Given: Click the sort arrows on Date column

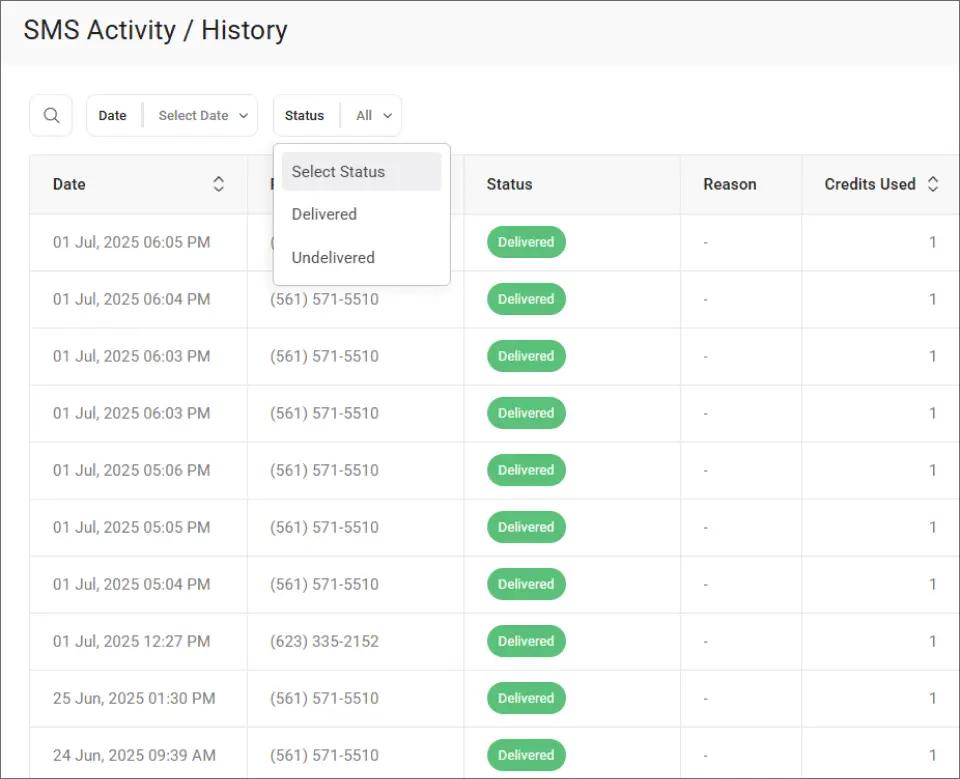Looking at the screenshot, I should pyautogui.click(x=217, y=184).
